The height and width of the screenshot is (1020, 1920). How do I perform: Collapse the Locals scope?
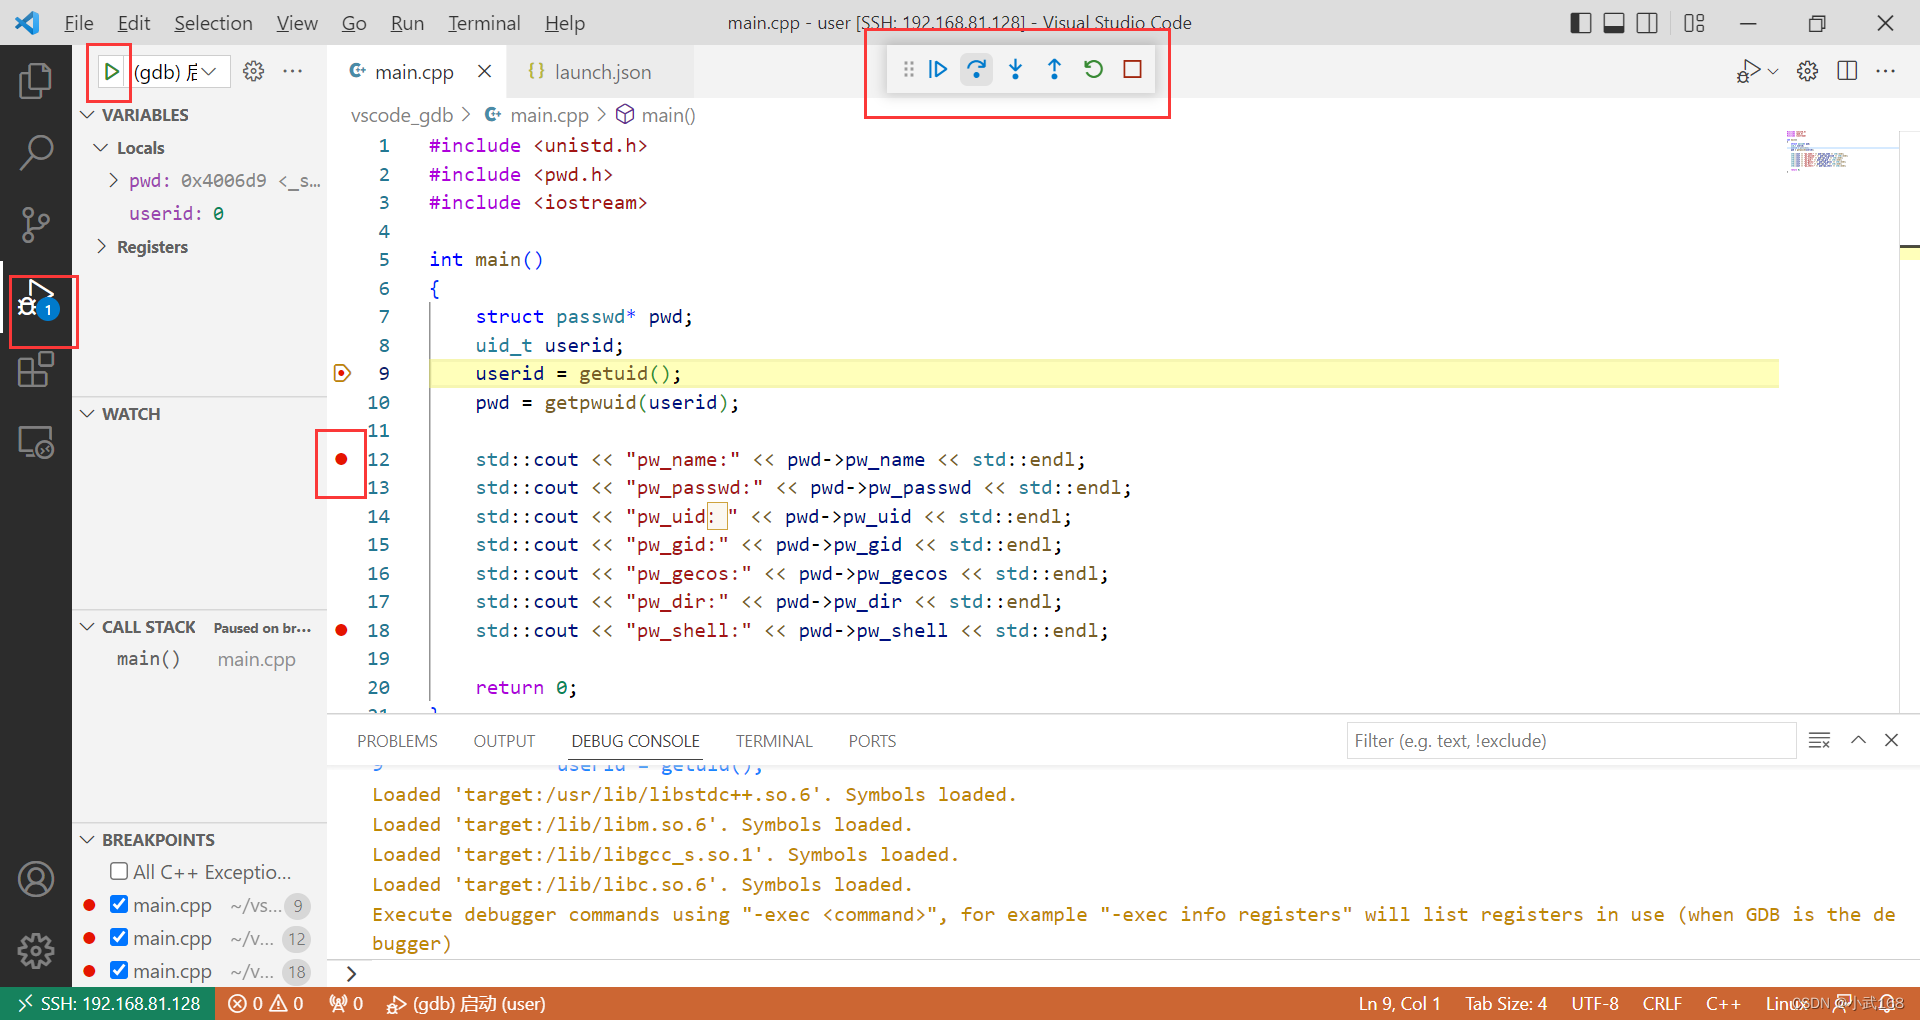(x=100, y=148)
